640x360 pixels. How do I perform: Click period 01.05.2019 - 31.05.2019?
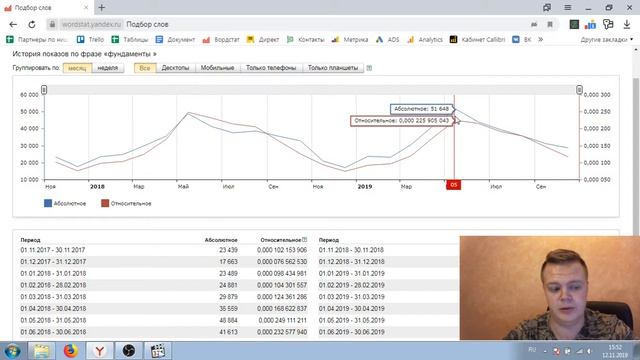[x=351, y=320]
